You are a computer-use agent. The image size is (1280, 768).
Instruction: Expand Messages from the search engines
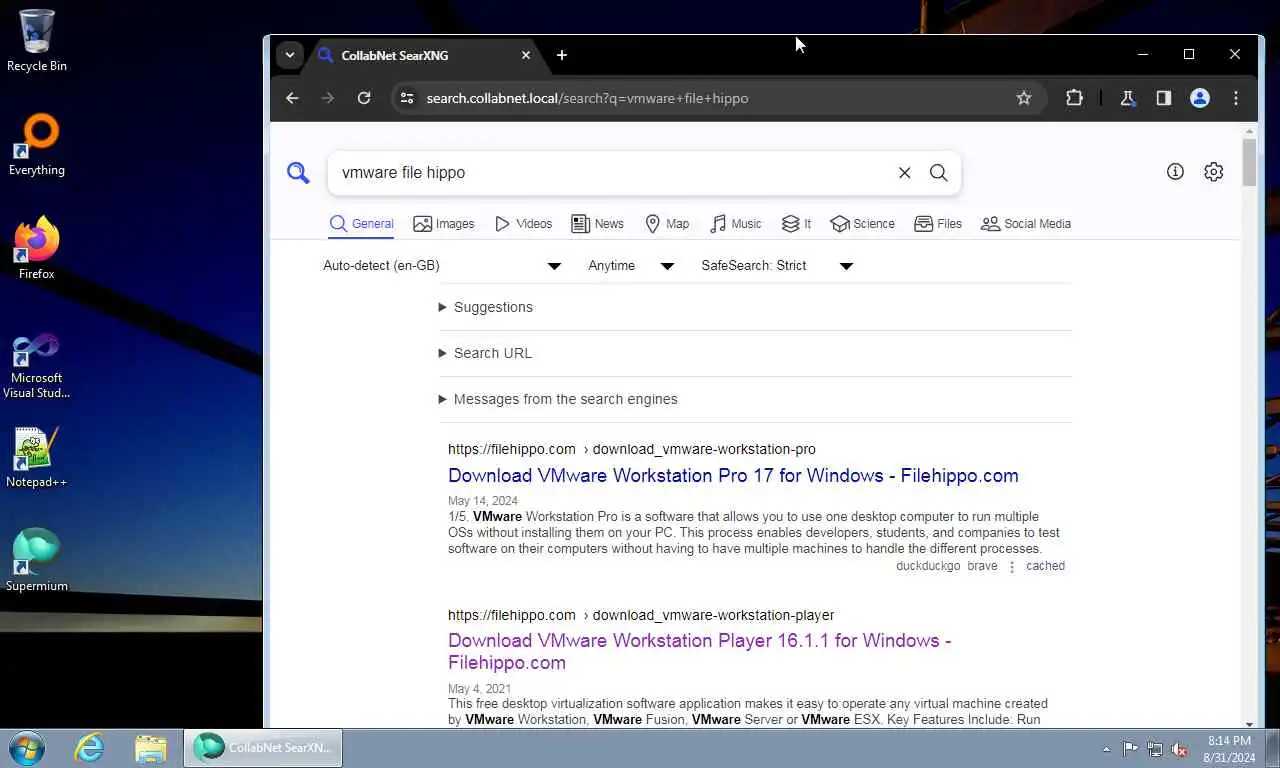coord(558,399)
